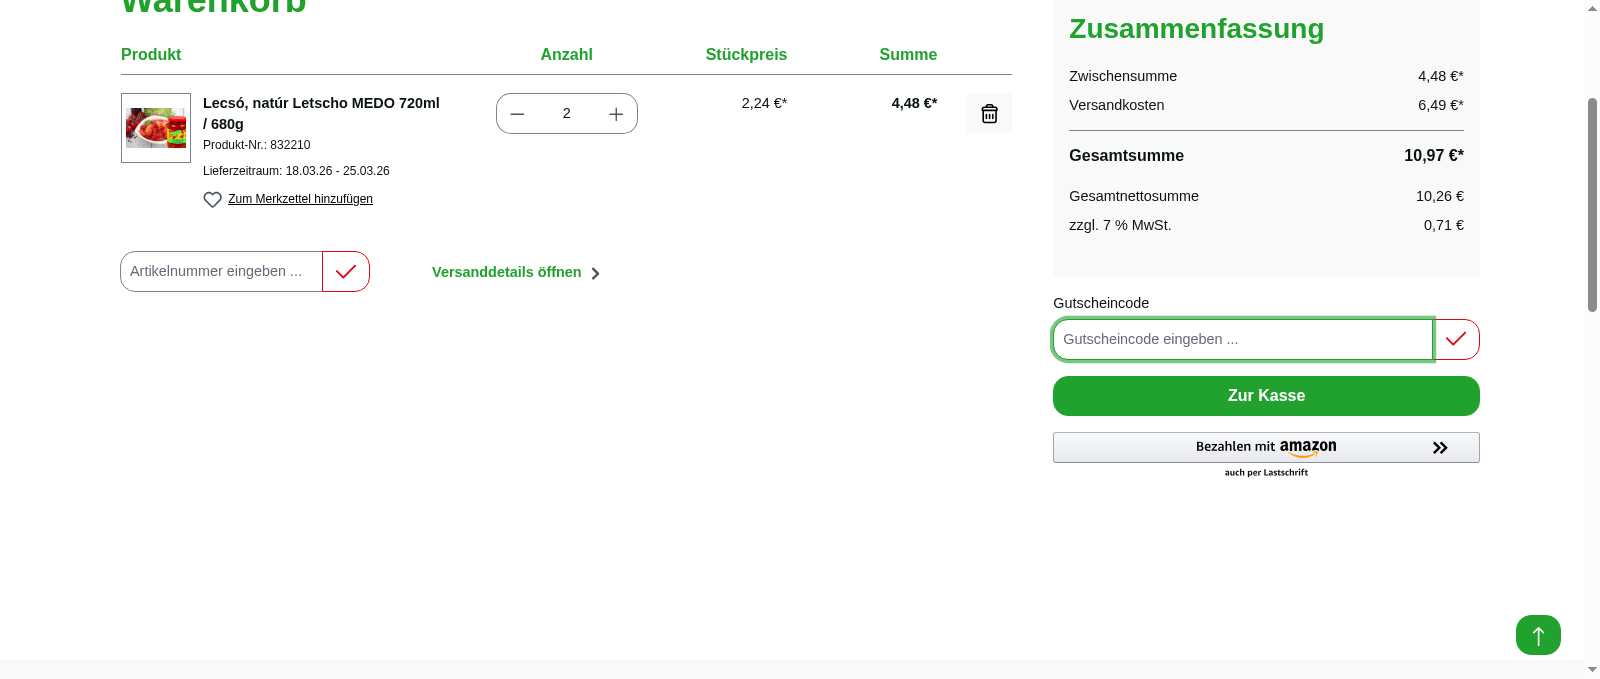Click the Amazon Pay arrow icon

pos(1440,447)
